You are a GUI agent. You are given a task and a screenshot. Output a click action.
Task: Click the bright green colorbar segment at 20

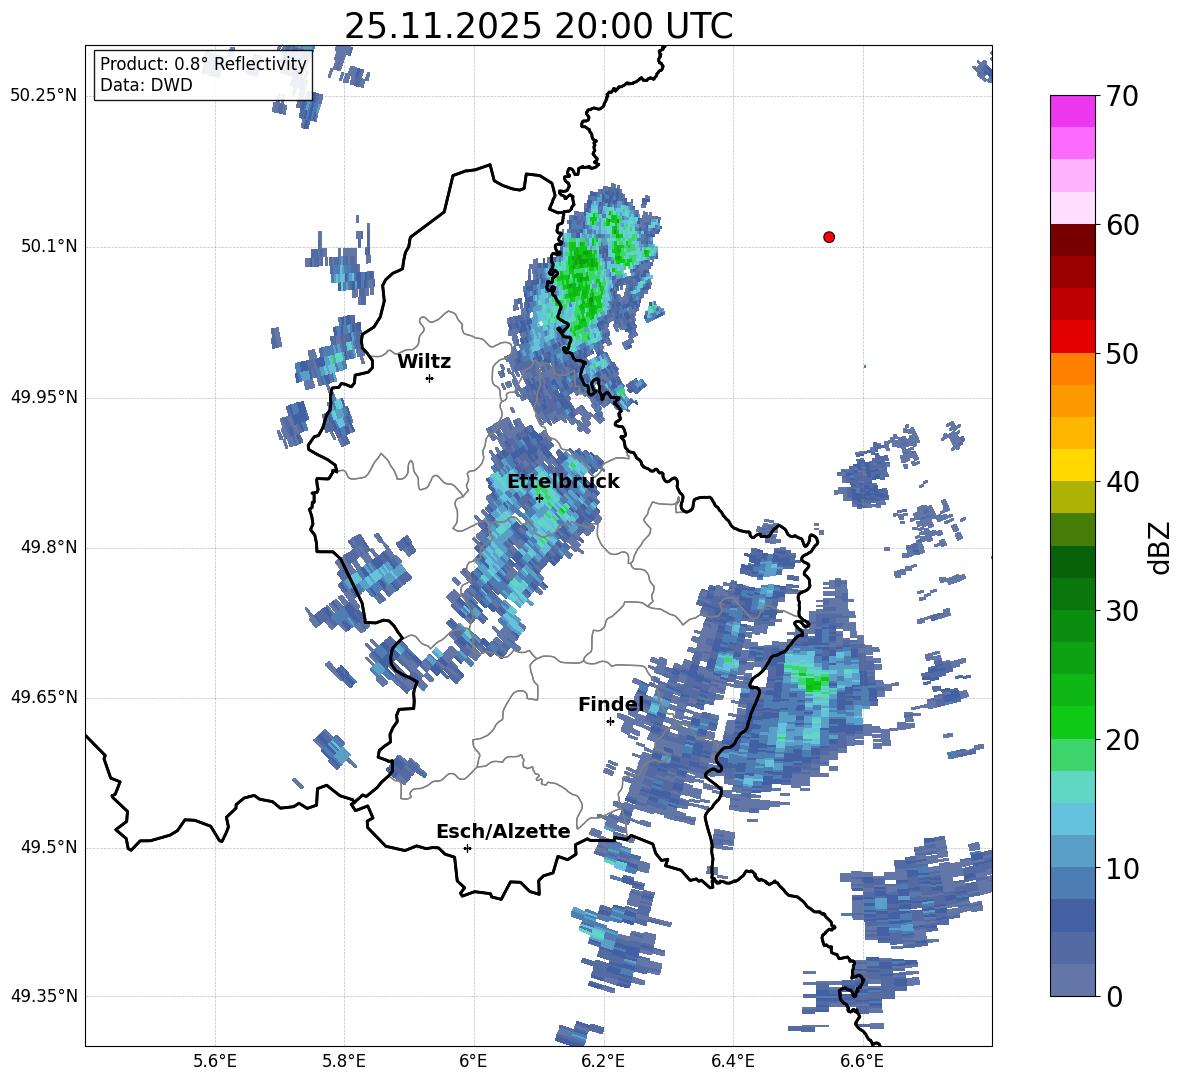pos(1072,723)
